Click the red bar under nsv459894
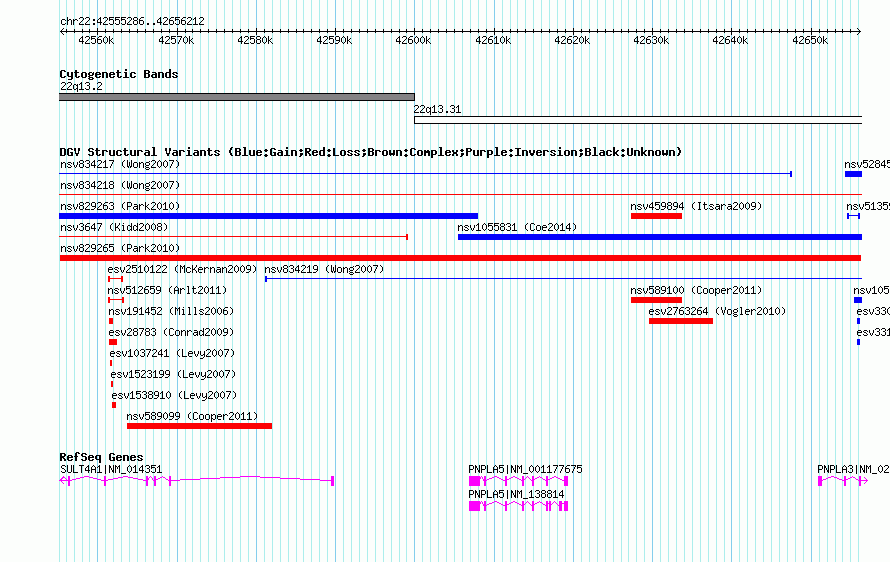Viewport: 890px width, 562px height. (656, 216)
